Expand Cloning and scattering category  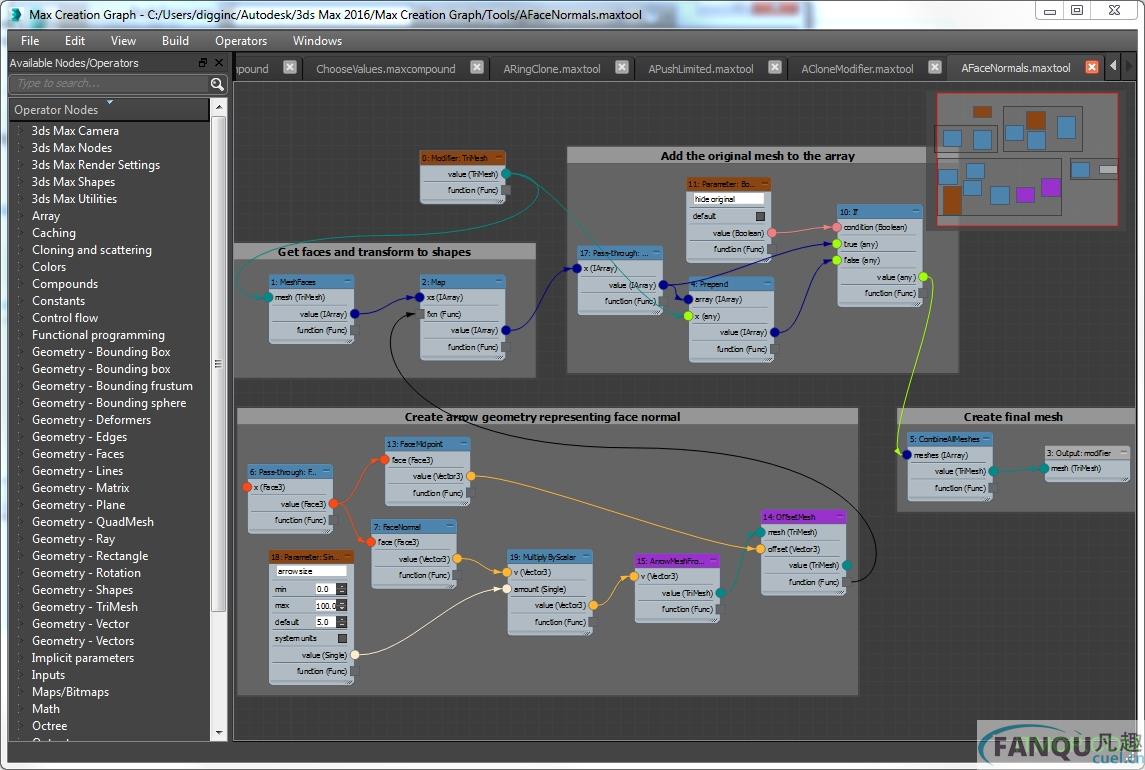pos(20,250)
